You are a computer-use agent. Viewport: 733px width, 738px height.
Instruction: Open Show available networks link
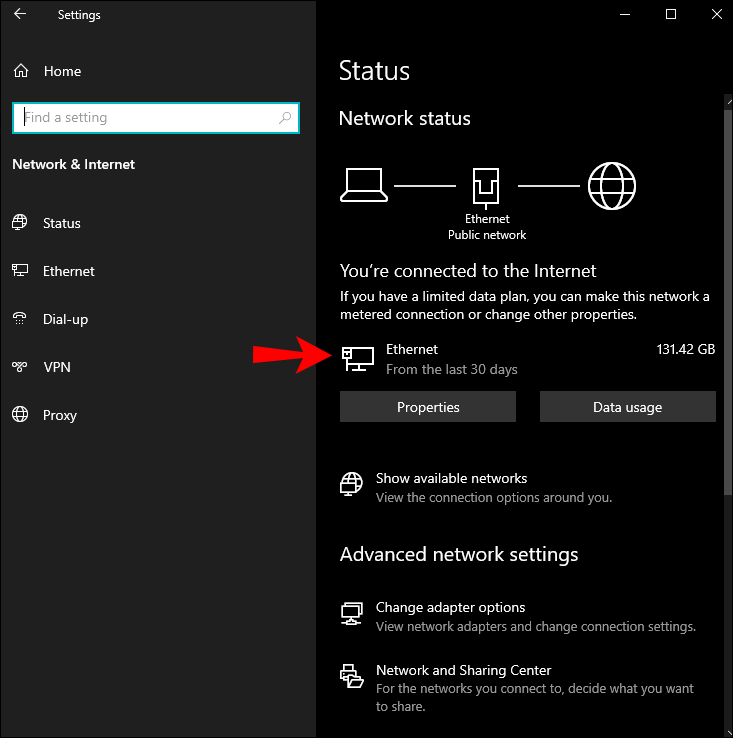(x=451, y=478)
